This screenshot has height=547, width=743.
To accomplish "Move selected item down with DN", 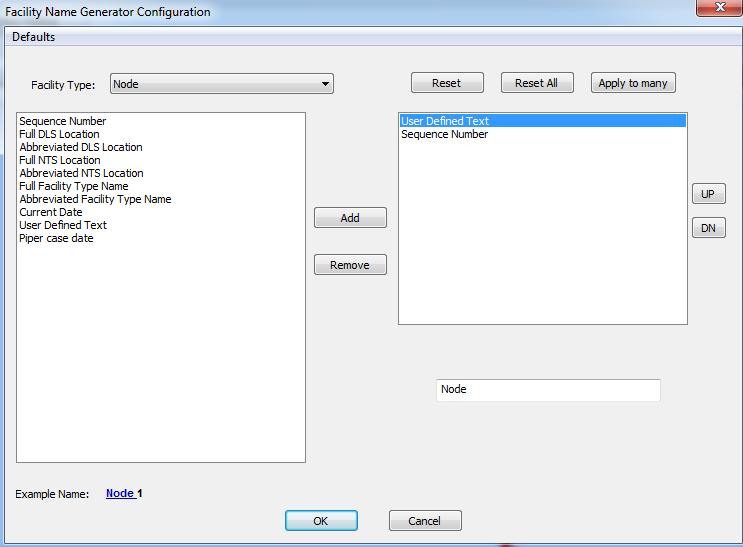I will (x=708, y=228).
